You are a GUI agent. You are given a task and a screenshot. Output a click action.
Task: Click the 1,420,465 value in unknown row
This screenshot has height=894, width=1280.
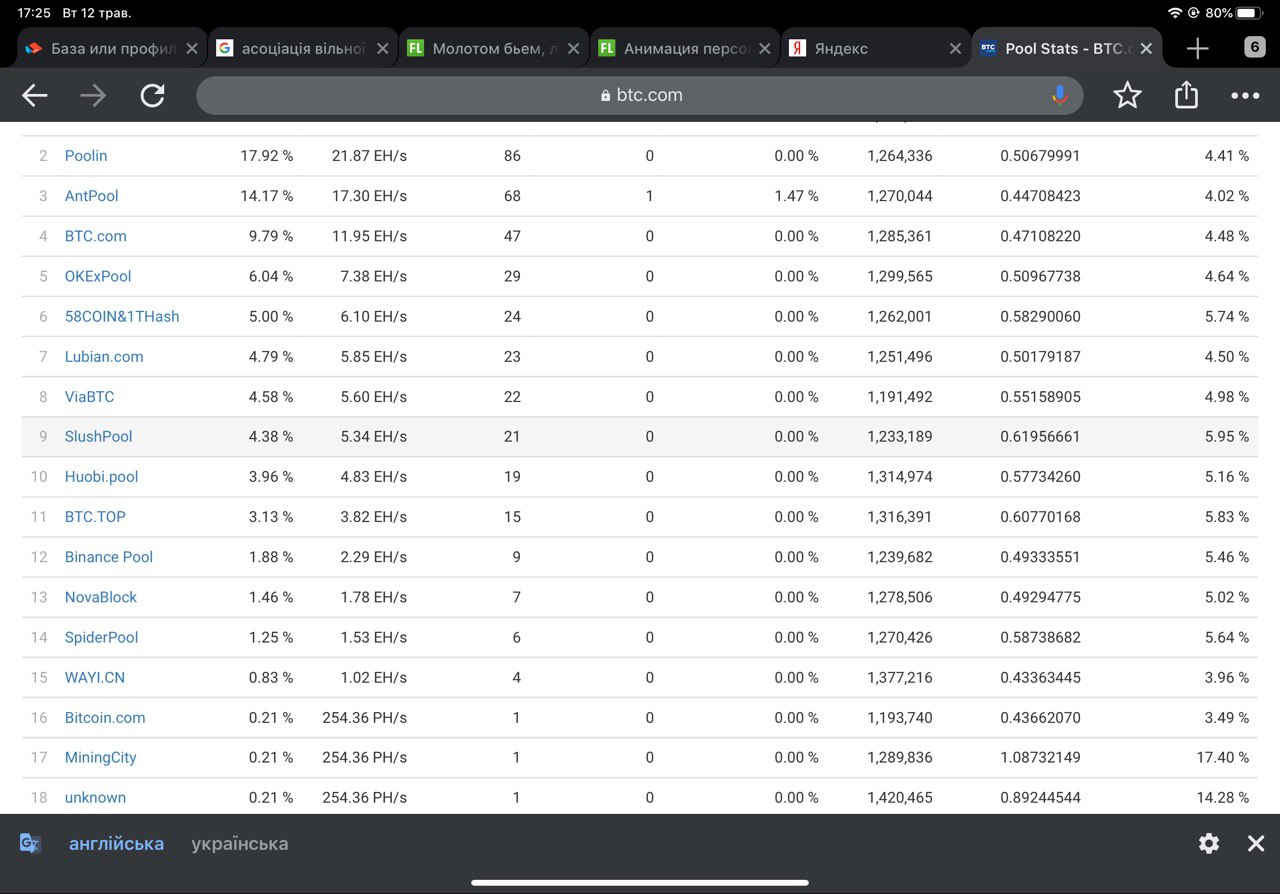pyautogui.click(x=900, y=797)
